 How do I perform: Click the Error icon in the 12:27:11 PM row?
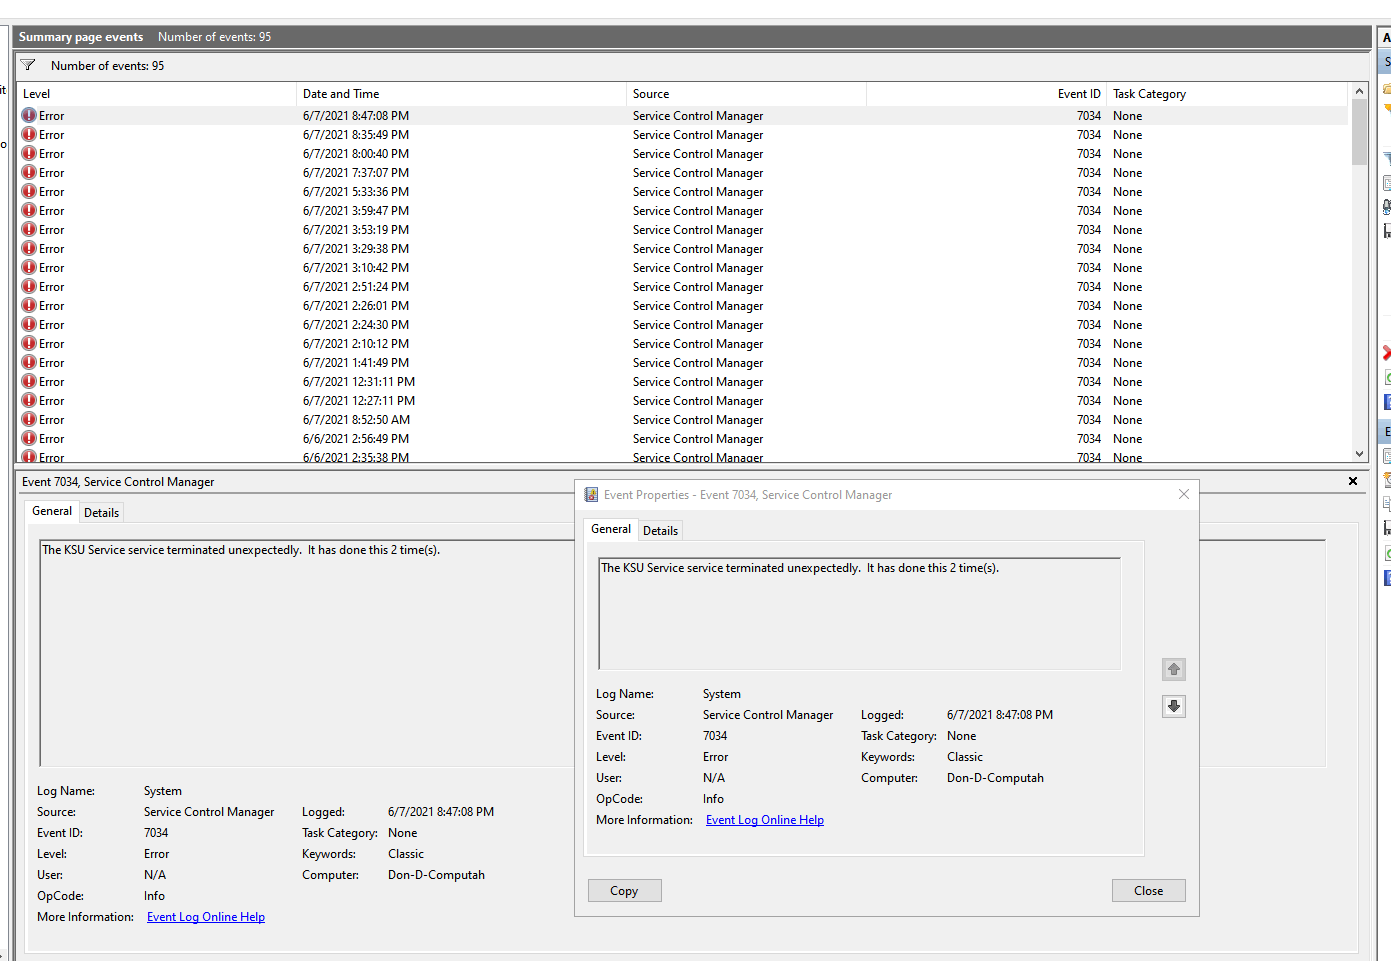coord(29,400)
